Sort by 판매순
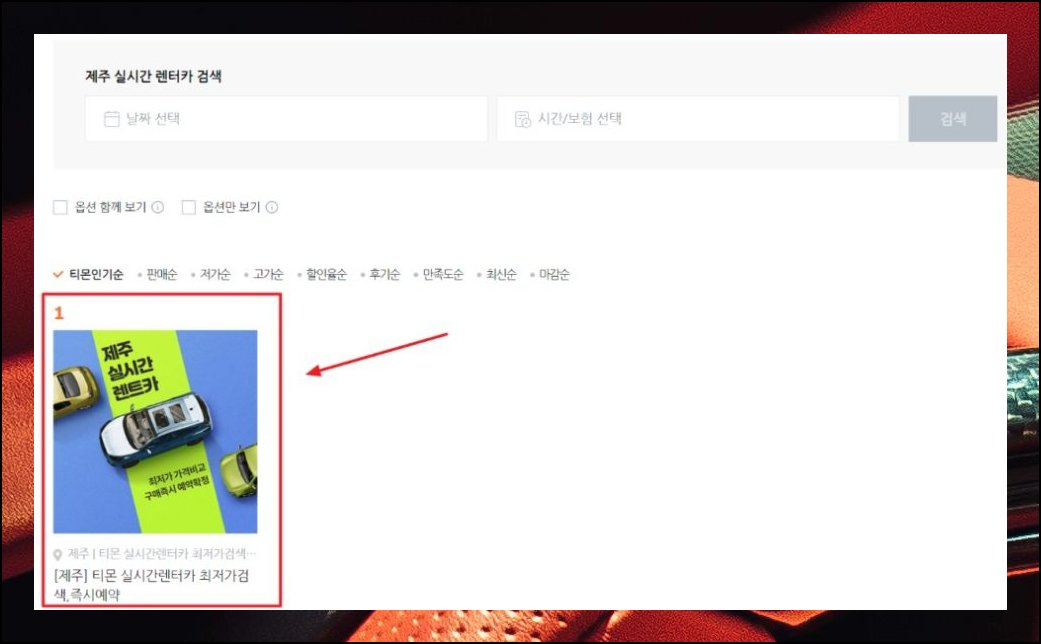1041x644 pixels. (x=162, y=274)
